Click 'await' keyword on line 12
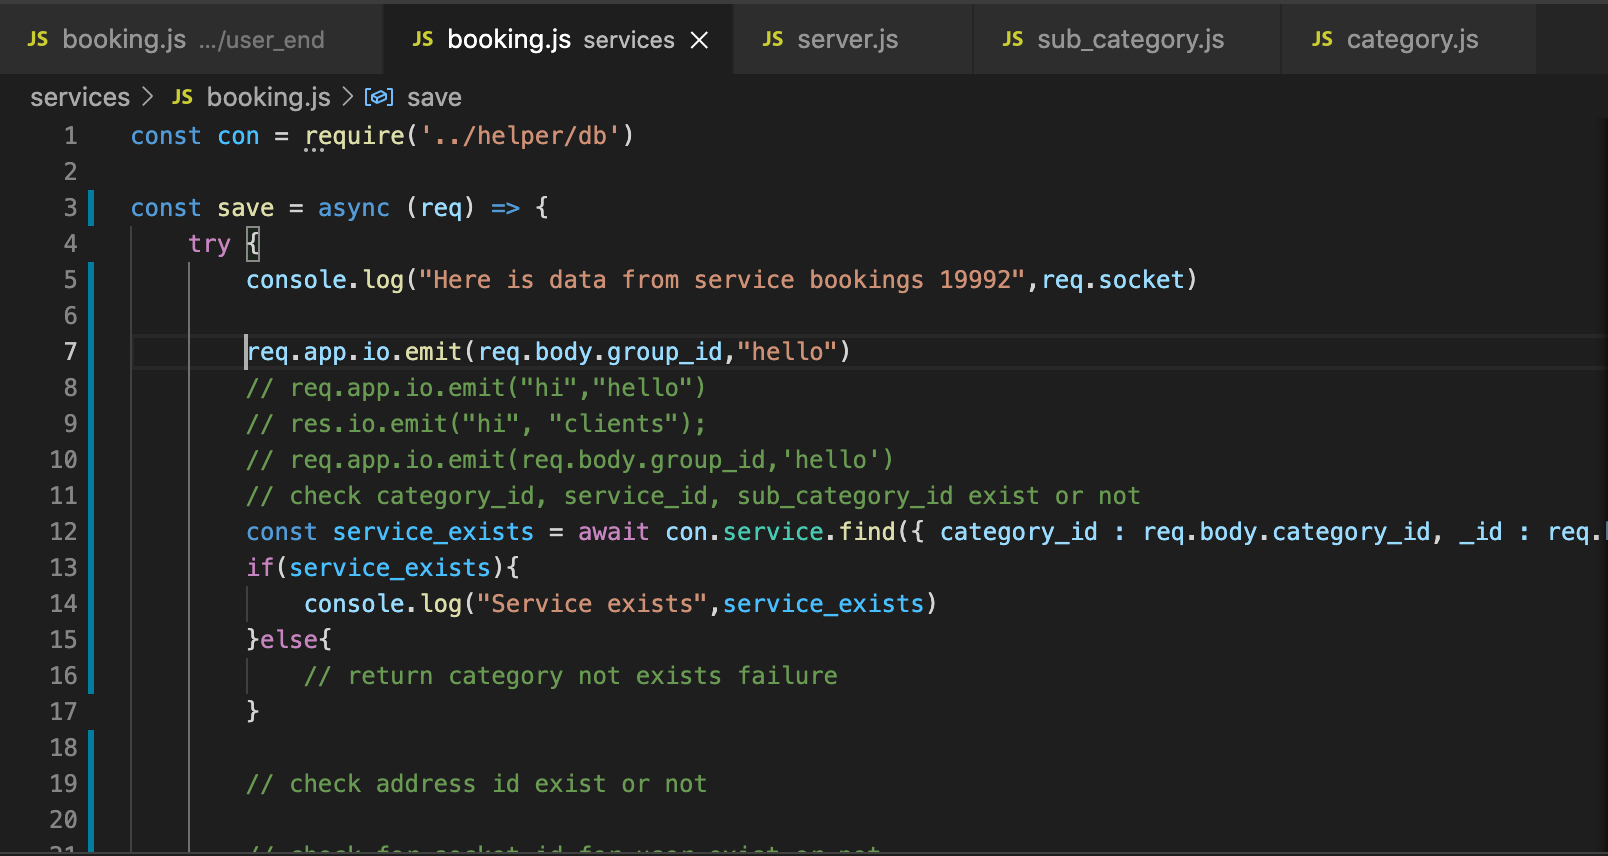The height and width of the screenshot is (856, 1608). coord(613,532)
